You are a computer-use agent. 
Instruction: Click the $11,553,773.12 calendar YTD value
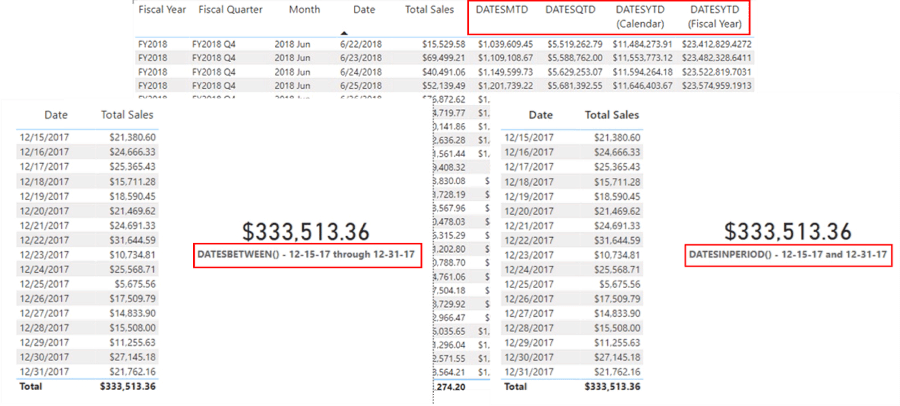[x=642, y=58]
